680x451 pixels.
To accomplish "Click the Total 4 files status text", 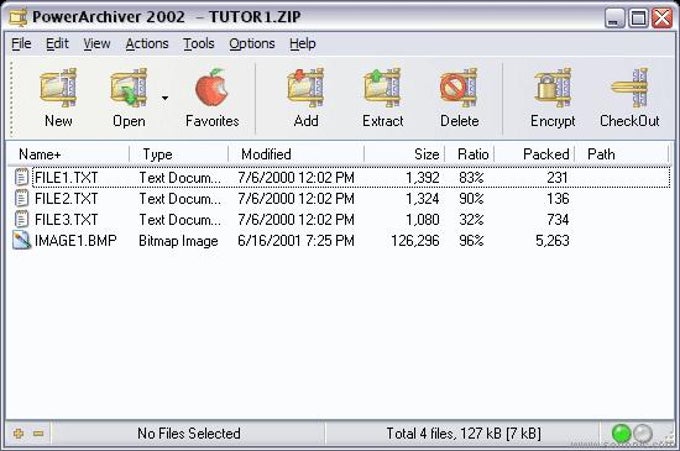I will [464, 433].
